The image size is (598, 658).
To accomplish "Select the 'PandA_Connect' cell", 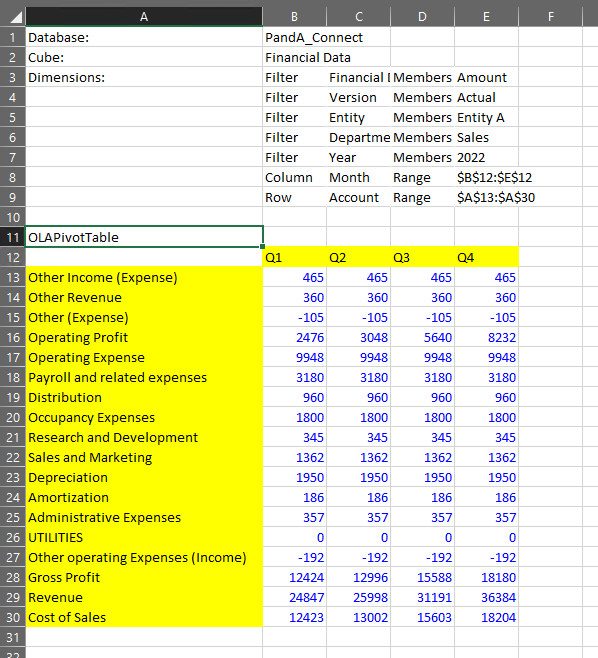I will tap(295, 37).
